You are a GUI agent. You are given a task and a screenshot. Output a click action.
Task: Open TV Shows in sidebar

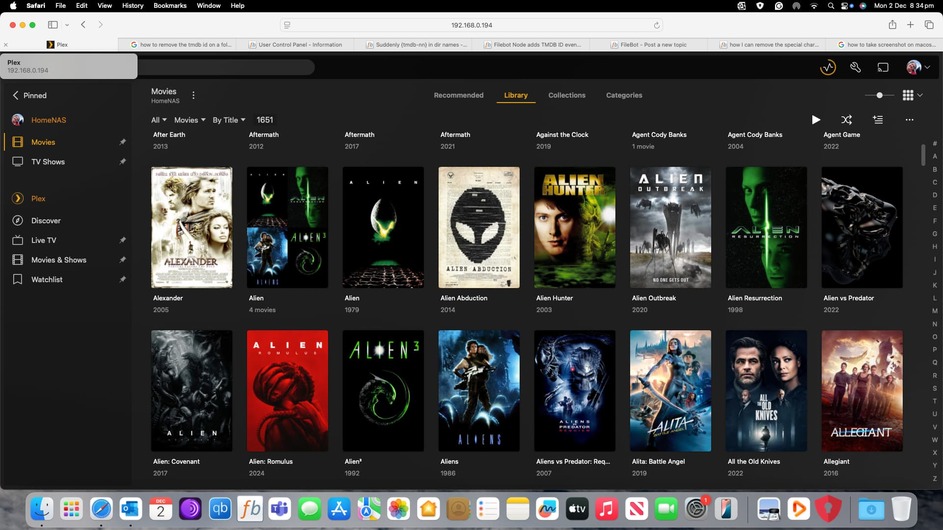tap(48, 162)
